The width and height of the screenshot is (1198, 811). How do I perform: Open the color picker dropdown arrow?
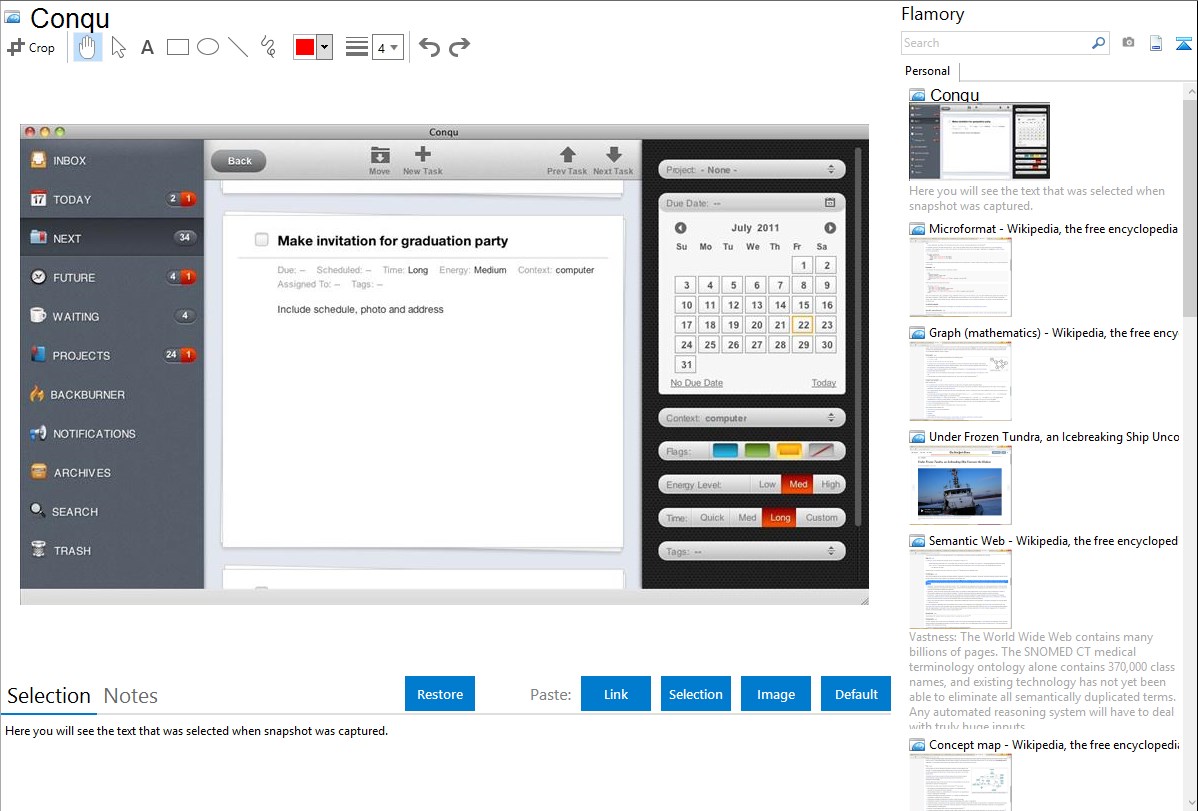325,47
